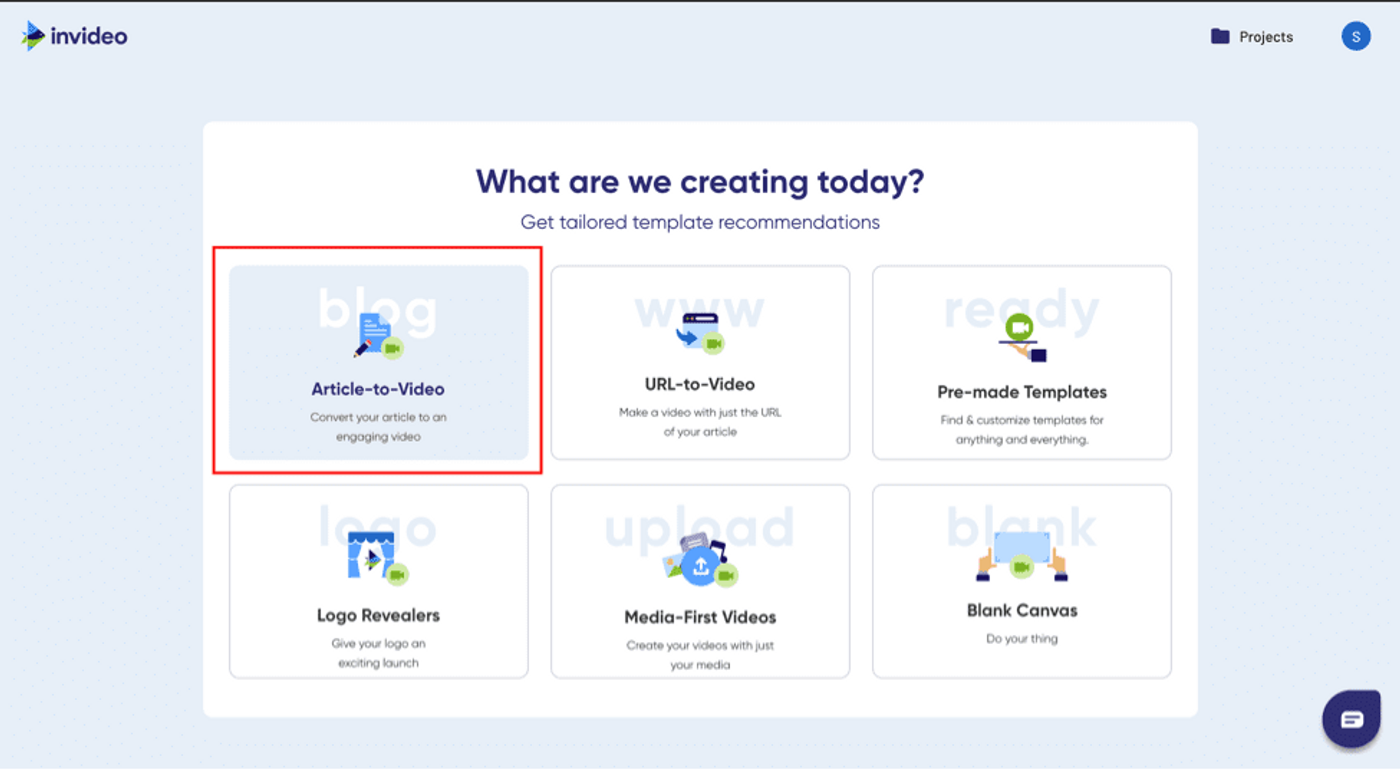Image resolution: width=1400 pixels, height=770 pixels.
Task: Pick the Logo Revealers title
Action: [378, 615]
